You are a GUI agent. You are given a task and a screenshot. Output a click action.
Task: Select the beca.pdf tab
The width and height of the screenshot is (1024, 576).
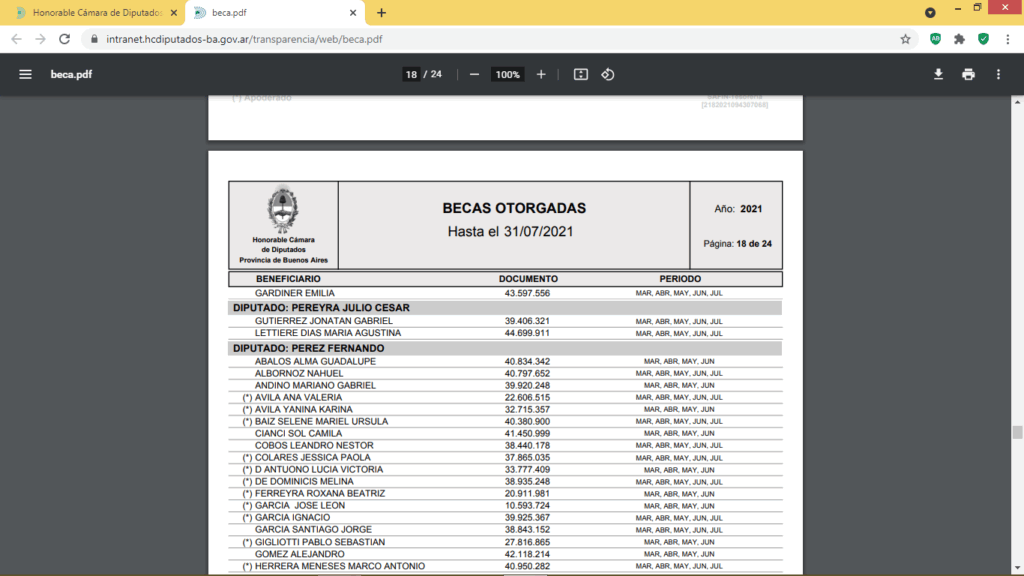(274, 12)
